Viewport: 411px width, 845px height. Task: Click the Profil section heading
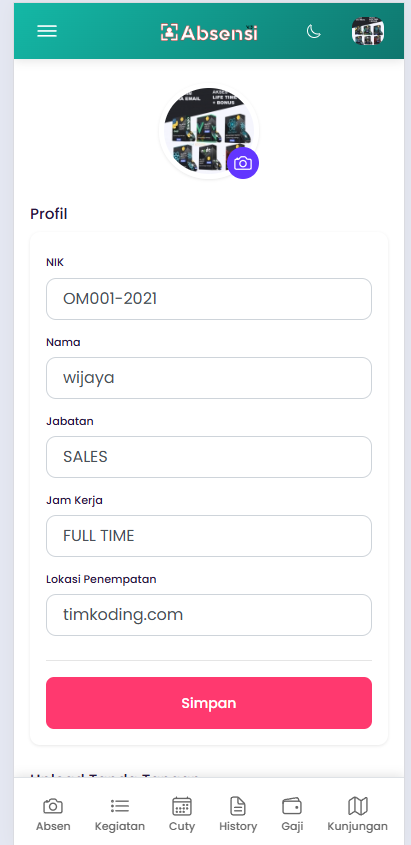click(x=48, y=214)
